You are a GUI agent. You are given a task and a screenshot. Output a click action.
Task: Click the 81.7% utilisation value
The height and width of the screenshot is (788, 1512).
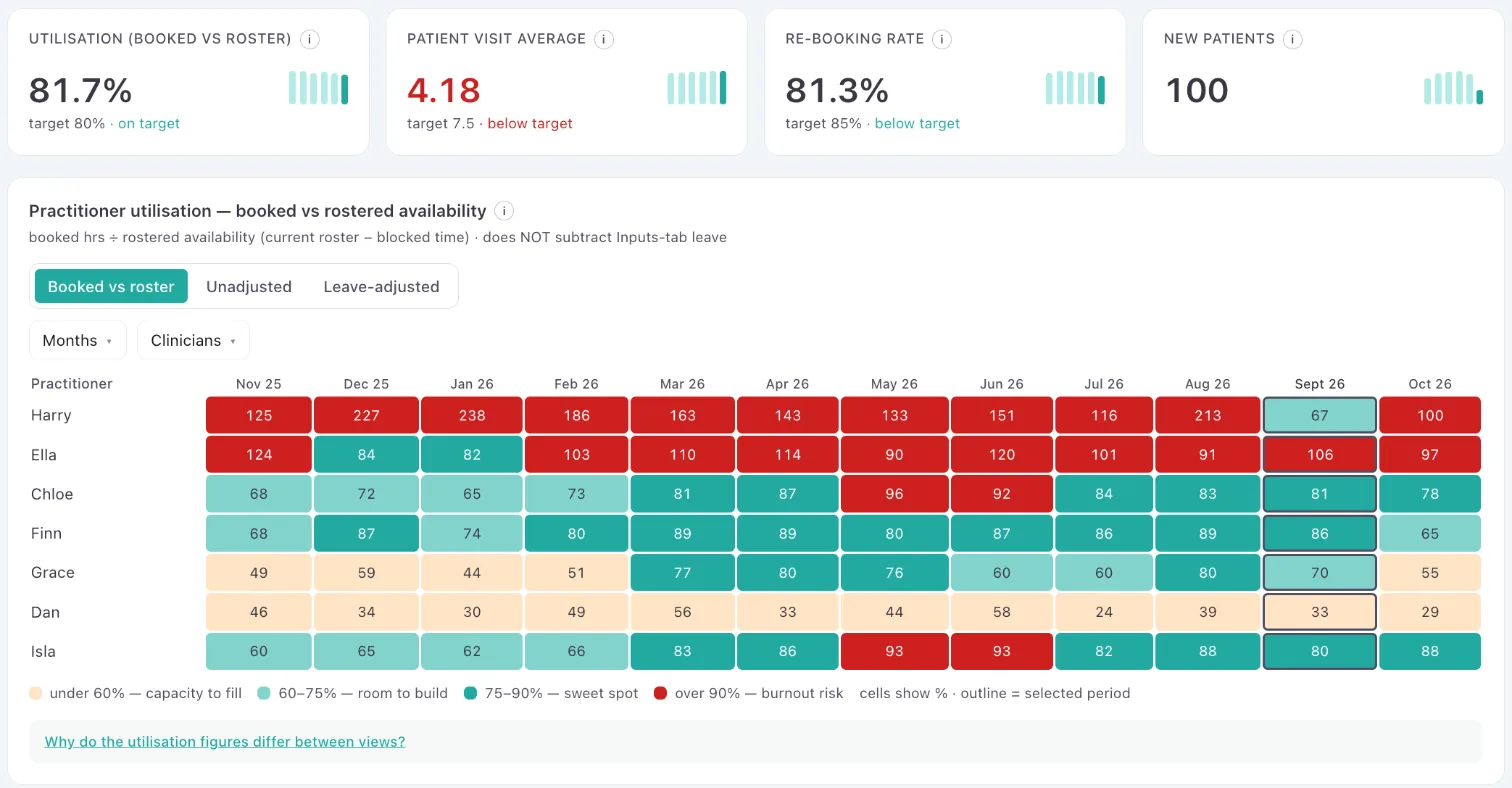point(81,90)
